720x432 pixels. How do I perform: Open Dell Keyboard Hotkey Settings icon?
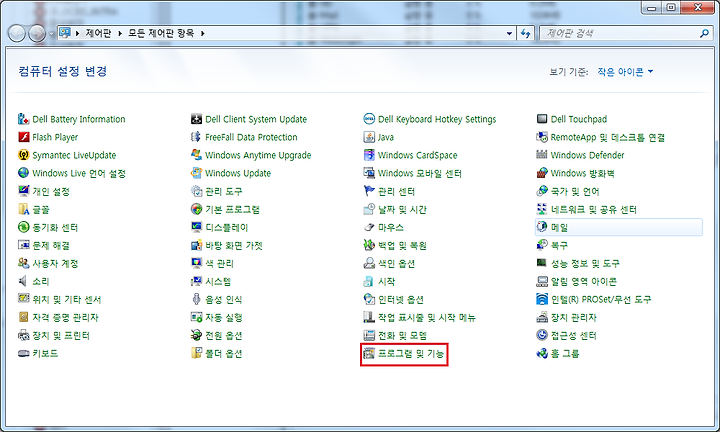369,119
